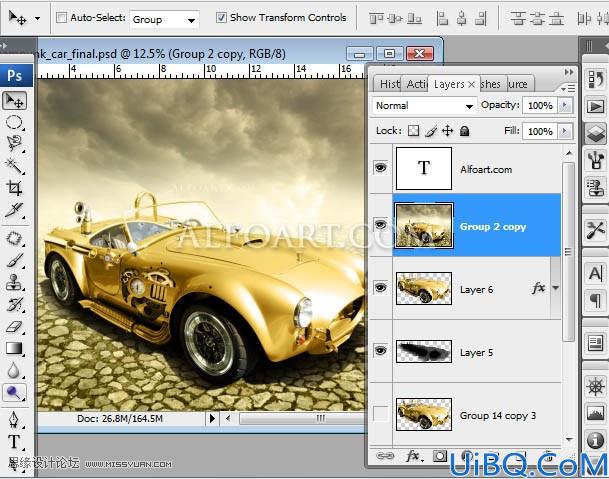Select Group 14 copy 3 layer name
The image size is (609, 479).
tap(498, 416)
